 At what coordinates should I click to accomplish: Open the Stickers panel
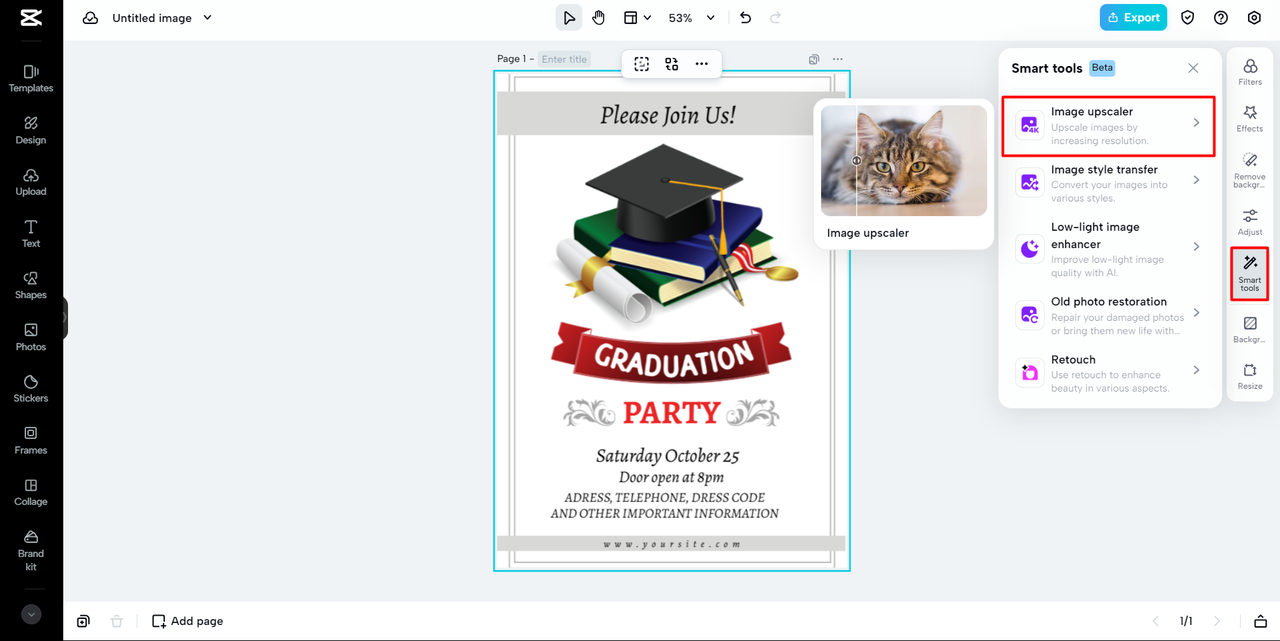(x=31, y=388)
